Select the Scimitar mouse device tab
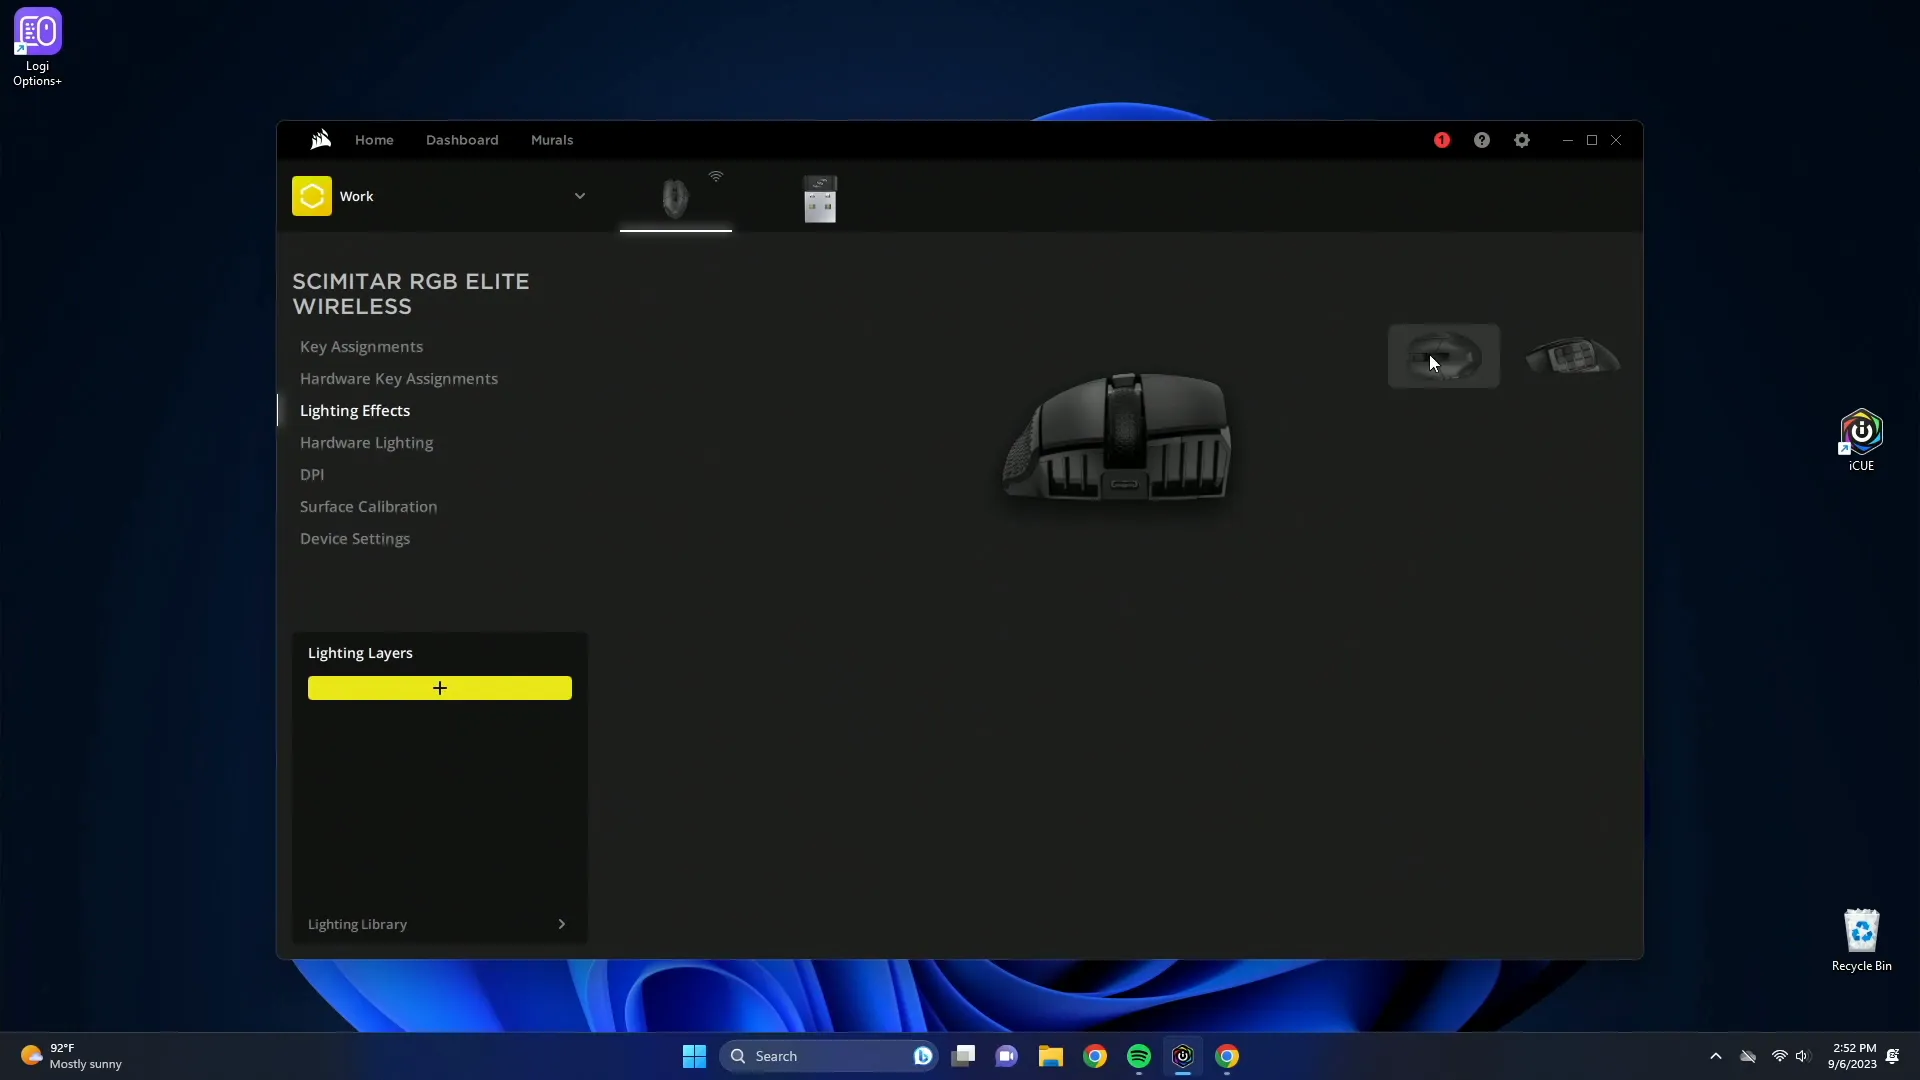 pyautogui.click(x=676, y=198)
